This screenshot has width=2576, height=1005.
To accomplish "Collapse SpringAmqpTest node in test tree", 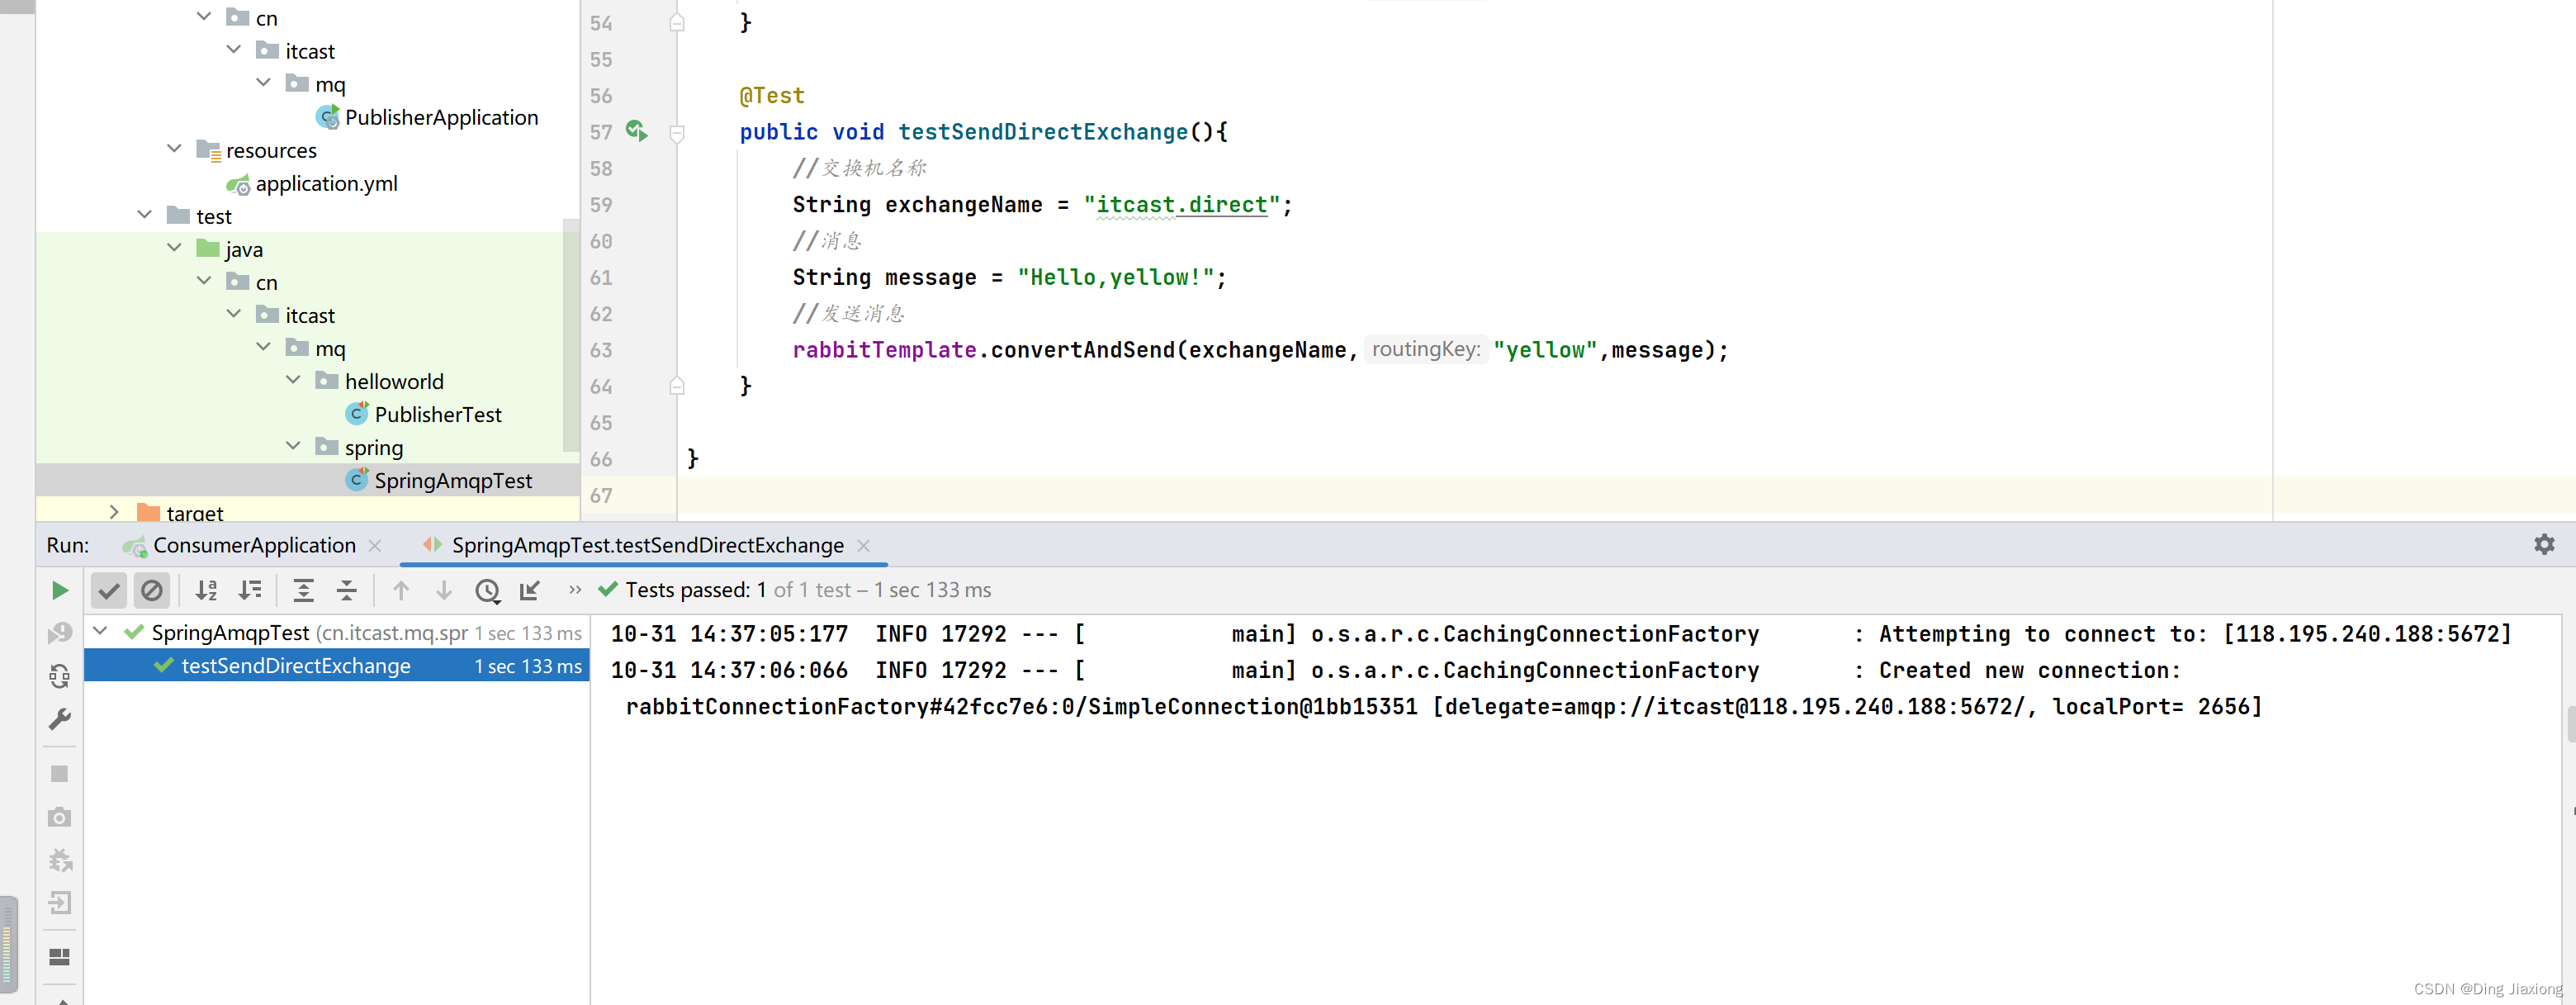I will click(x=101, y=631).
